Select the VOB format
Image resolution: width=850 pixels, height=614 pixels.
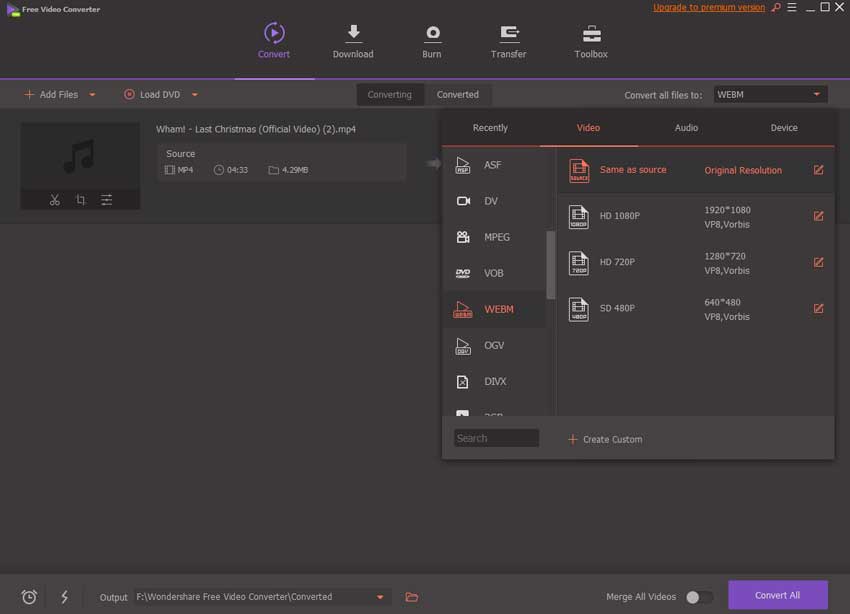tap(495, 273)
